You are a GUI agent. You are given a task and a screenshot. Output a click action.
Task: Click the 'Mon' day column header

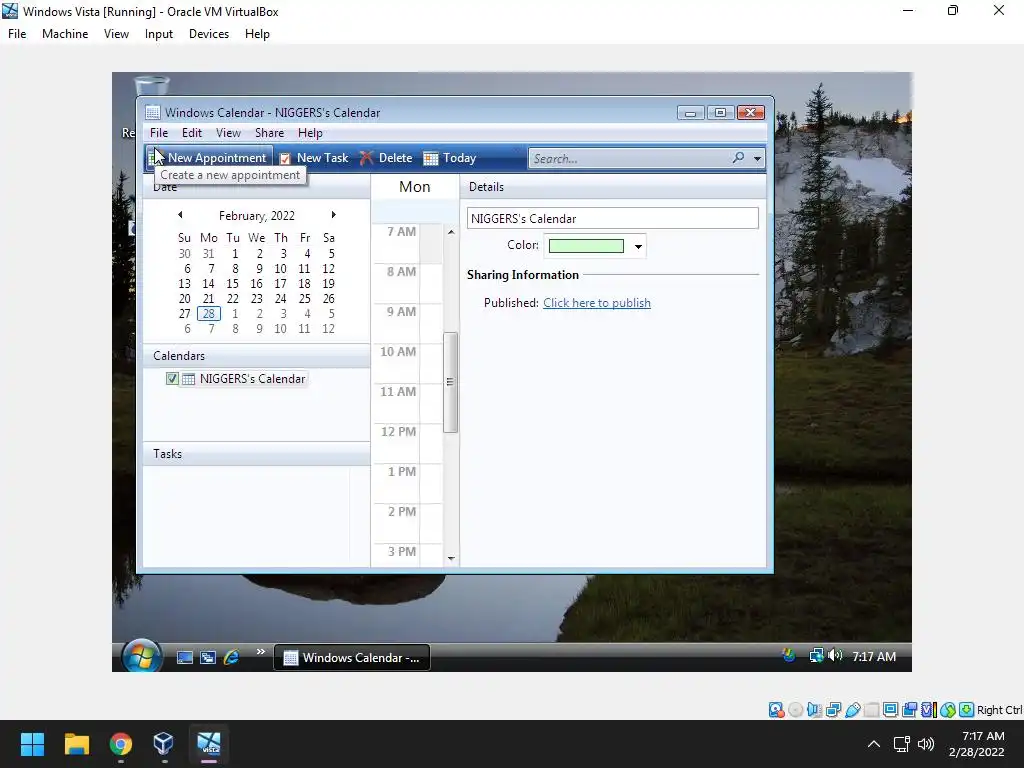click(415, 187)
